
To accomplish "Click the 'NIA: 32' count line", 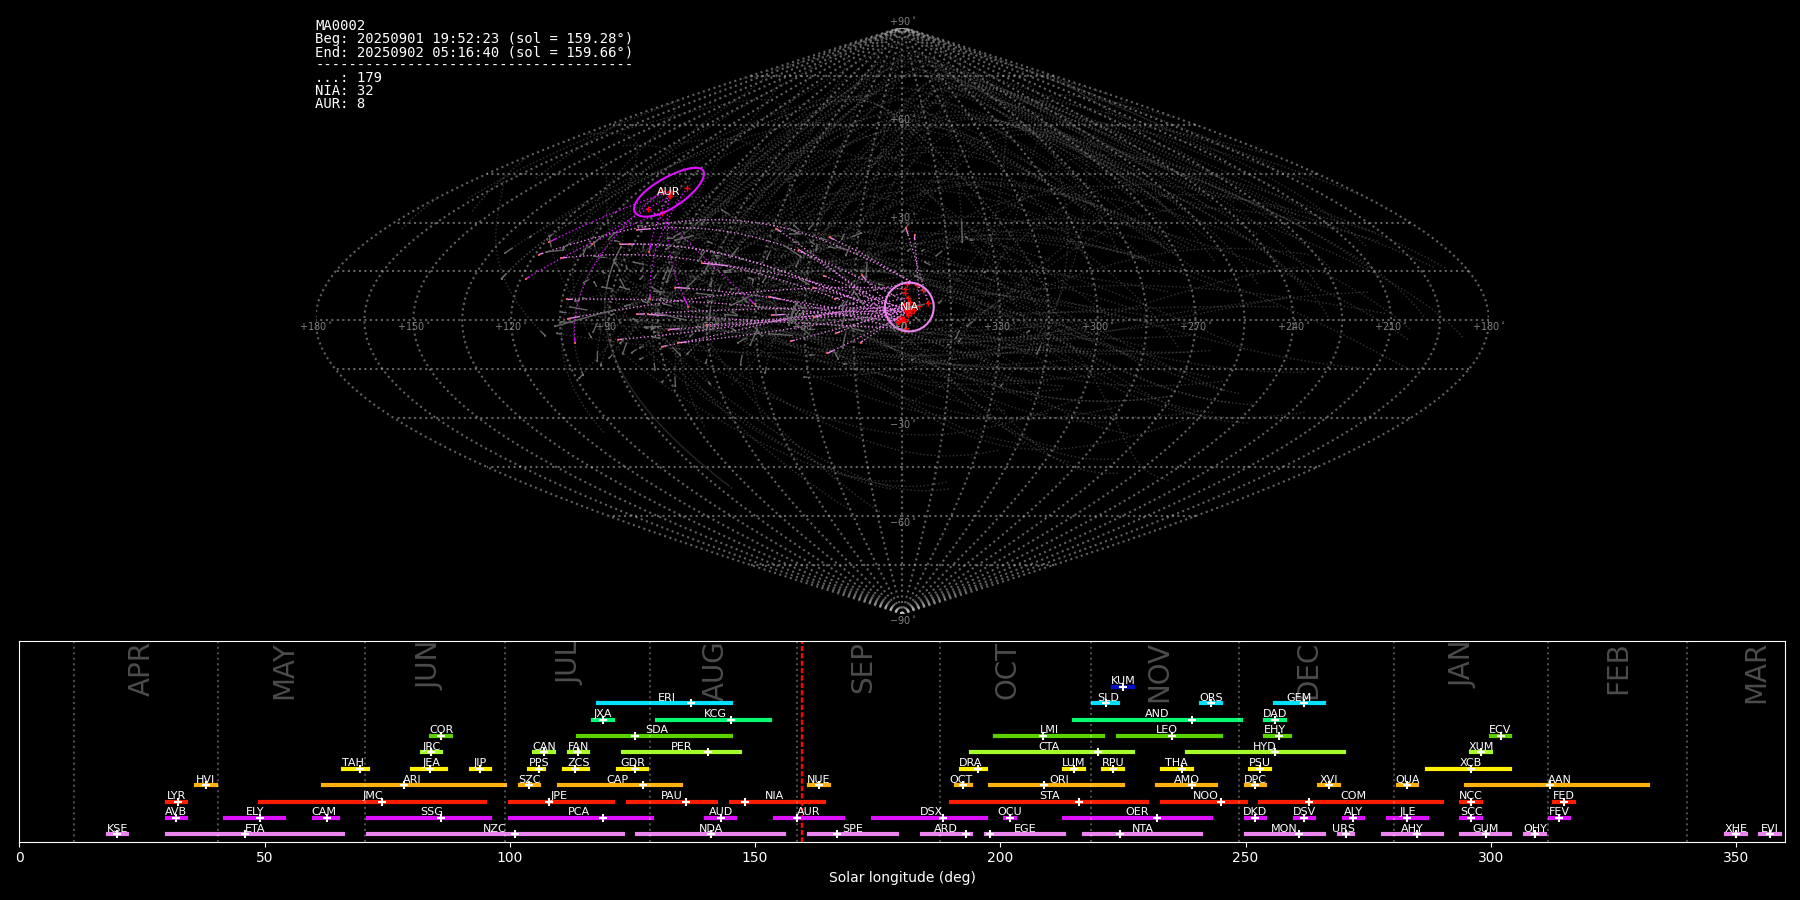I will pos(344,91).
